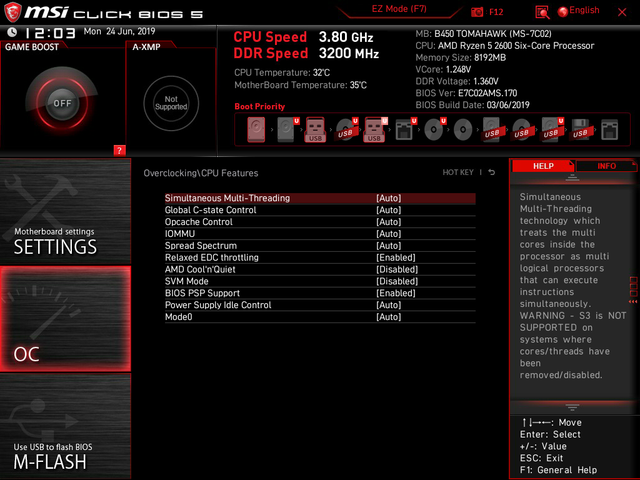Select the USB floppy boot device
The image size is (640, 480).
580,130
